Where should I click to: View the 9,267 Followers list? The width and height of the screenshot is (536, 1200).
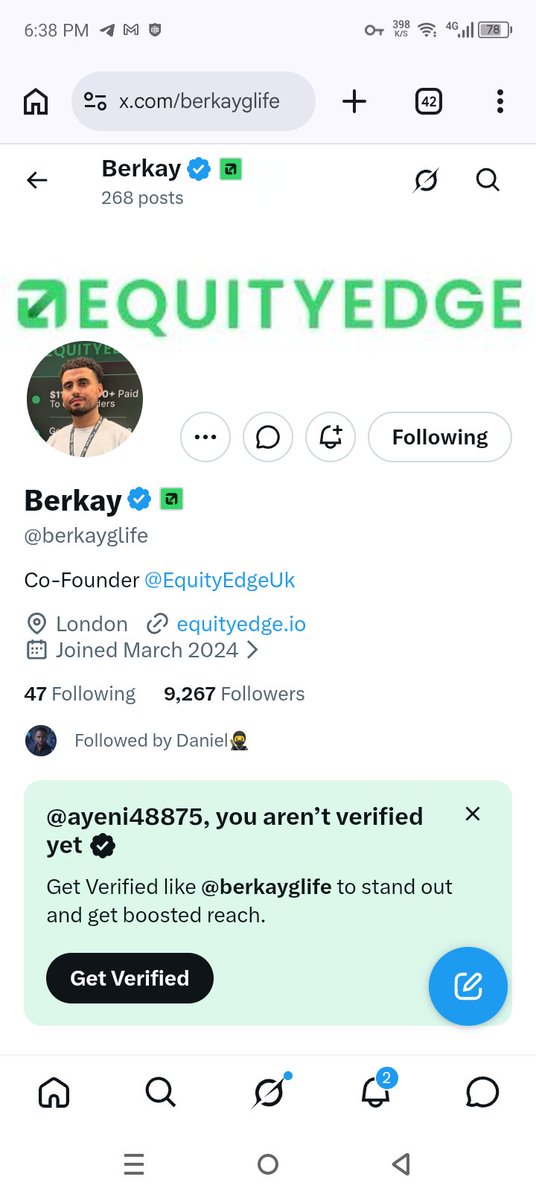coord(234,694)
